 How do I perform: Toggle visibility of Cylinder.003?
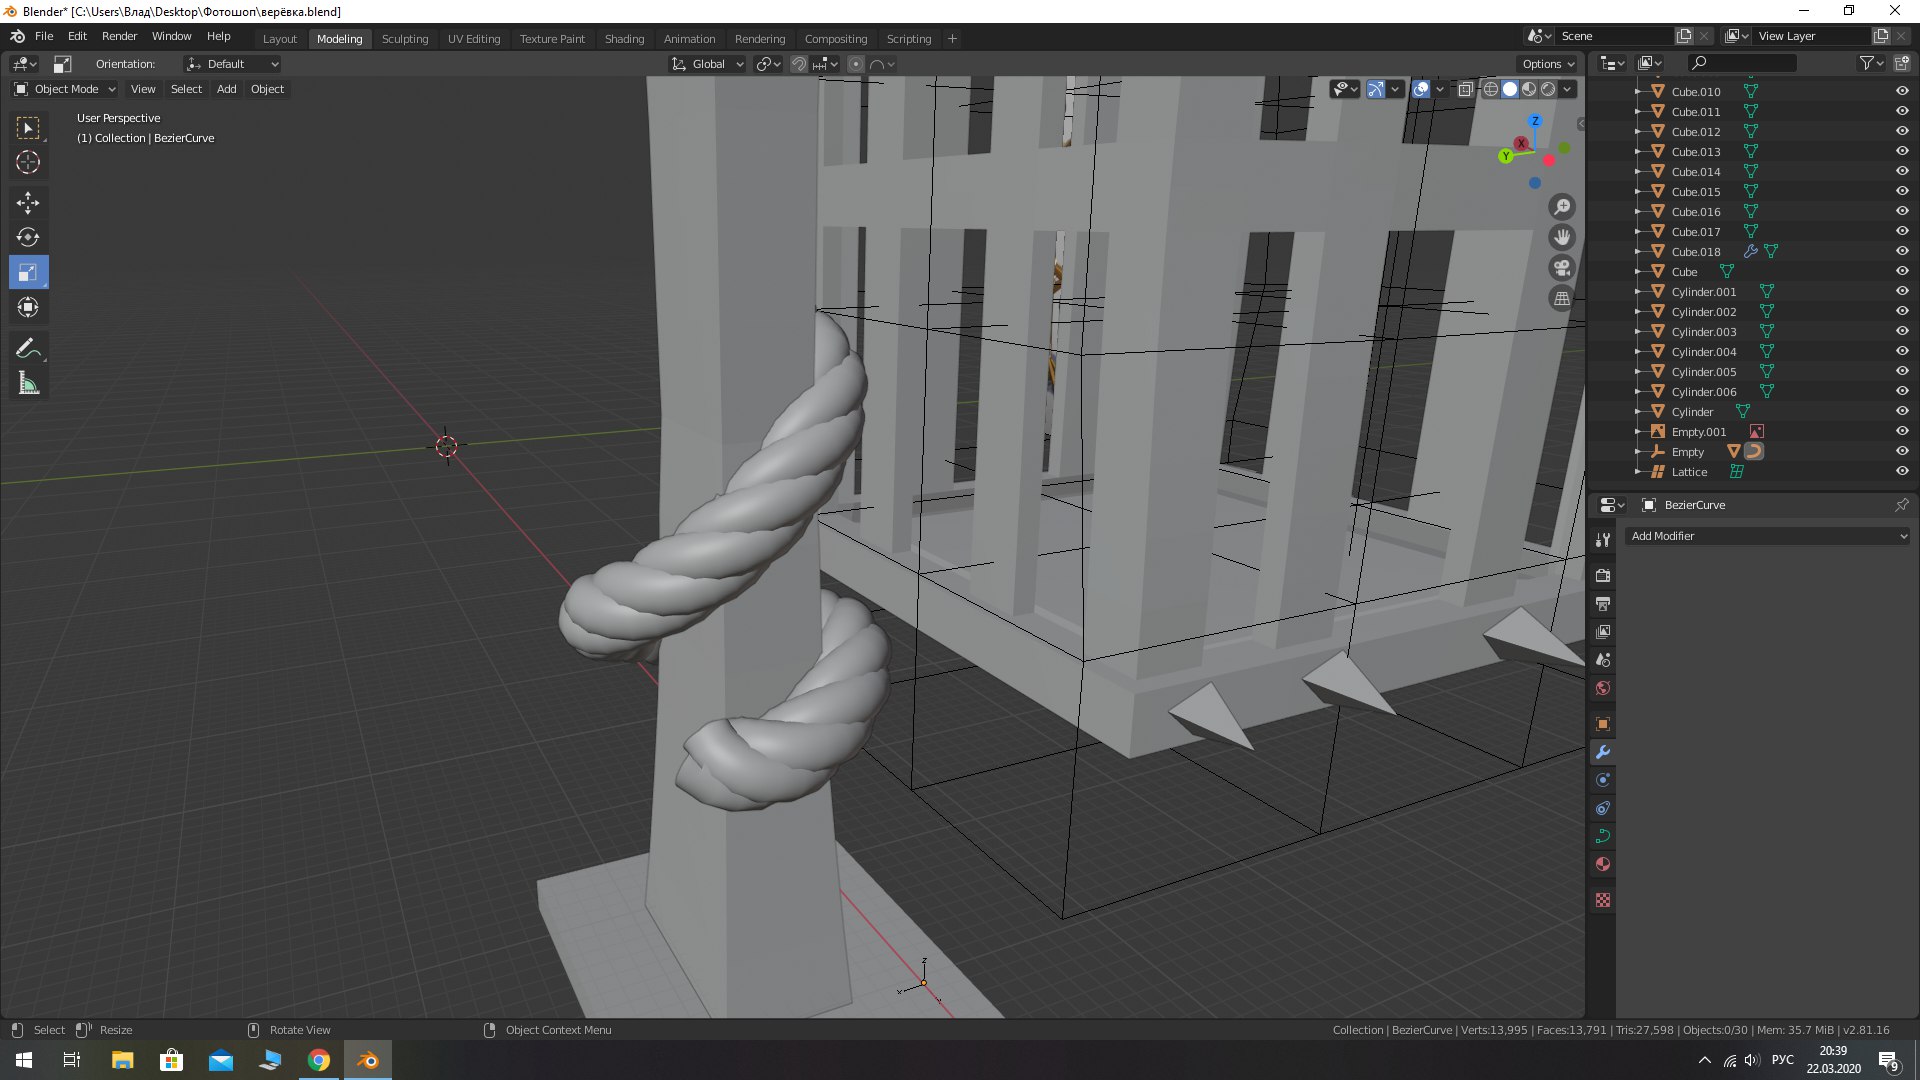pos(1902,331)
